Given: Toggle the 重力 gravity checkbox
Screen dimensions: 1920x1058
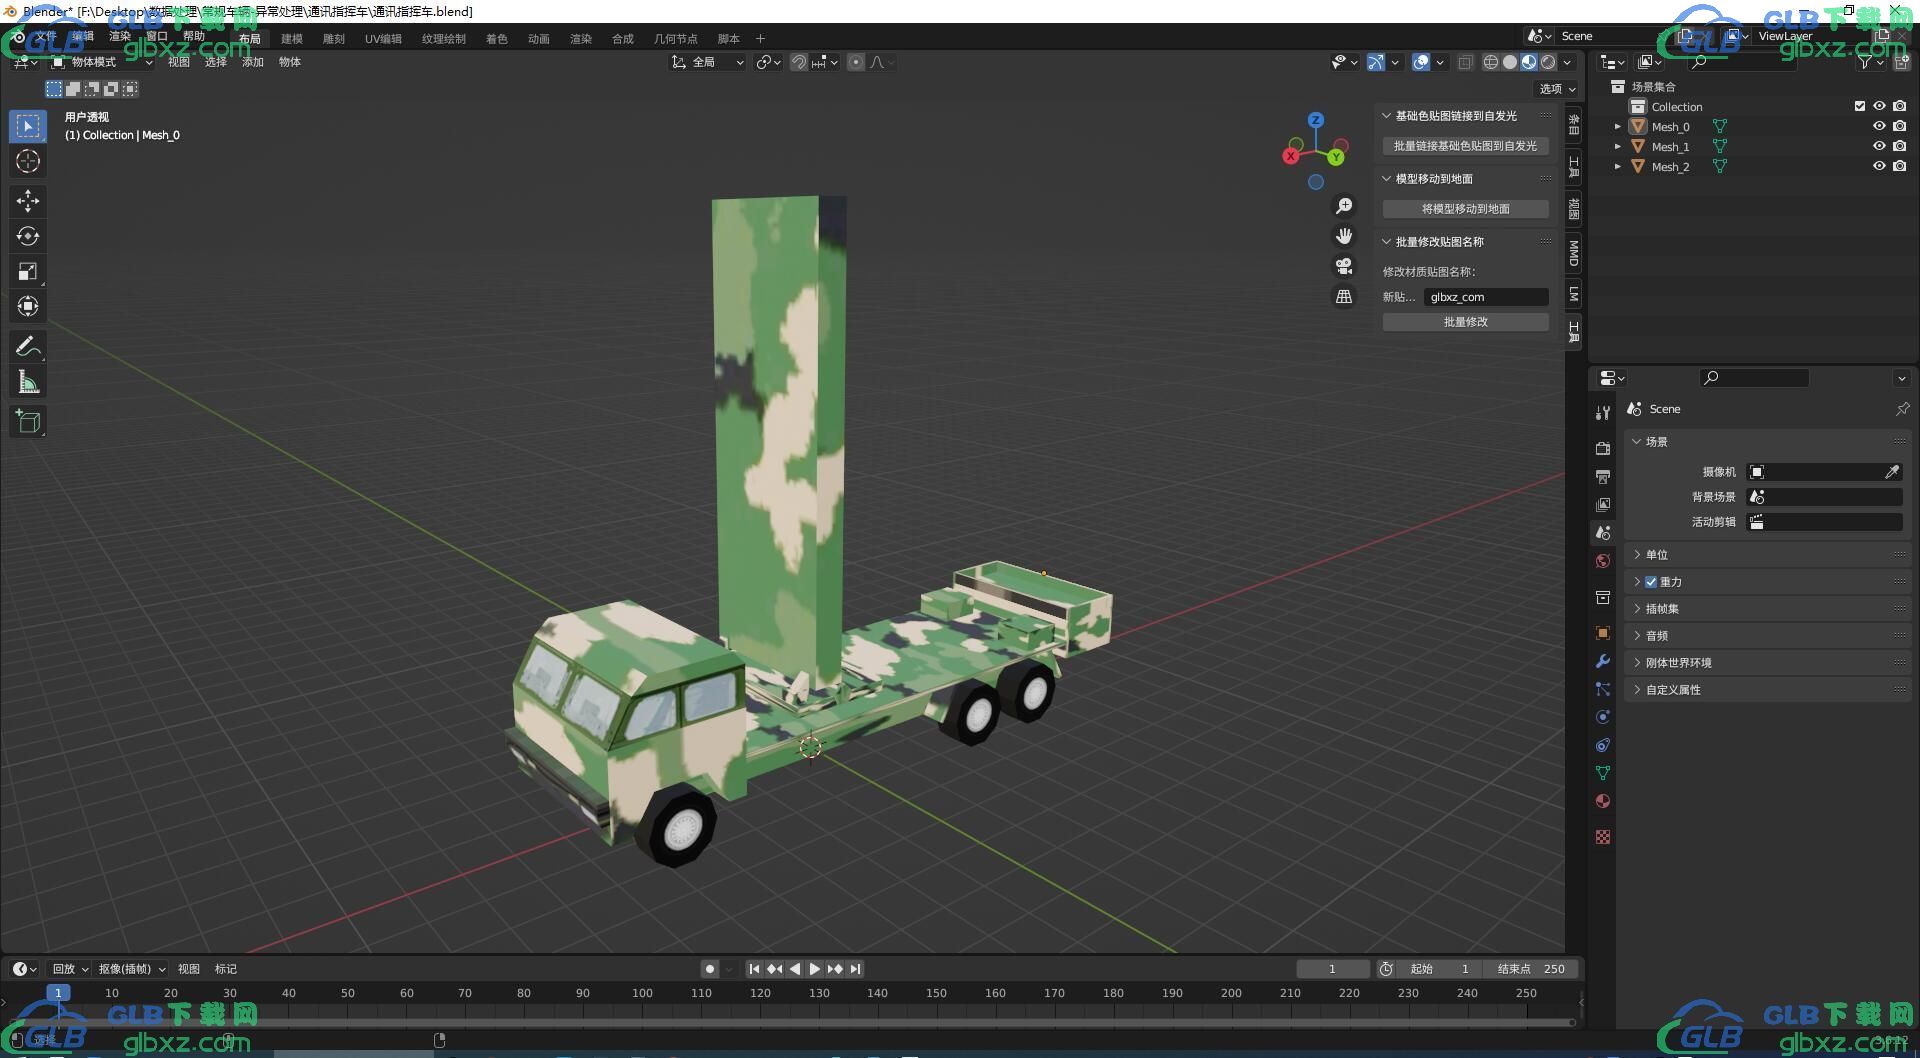Looking at the screenshot, I should (x=1651, y=582).
